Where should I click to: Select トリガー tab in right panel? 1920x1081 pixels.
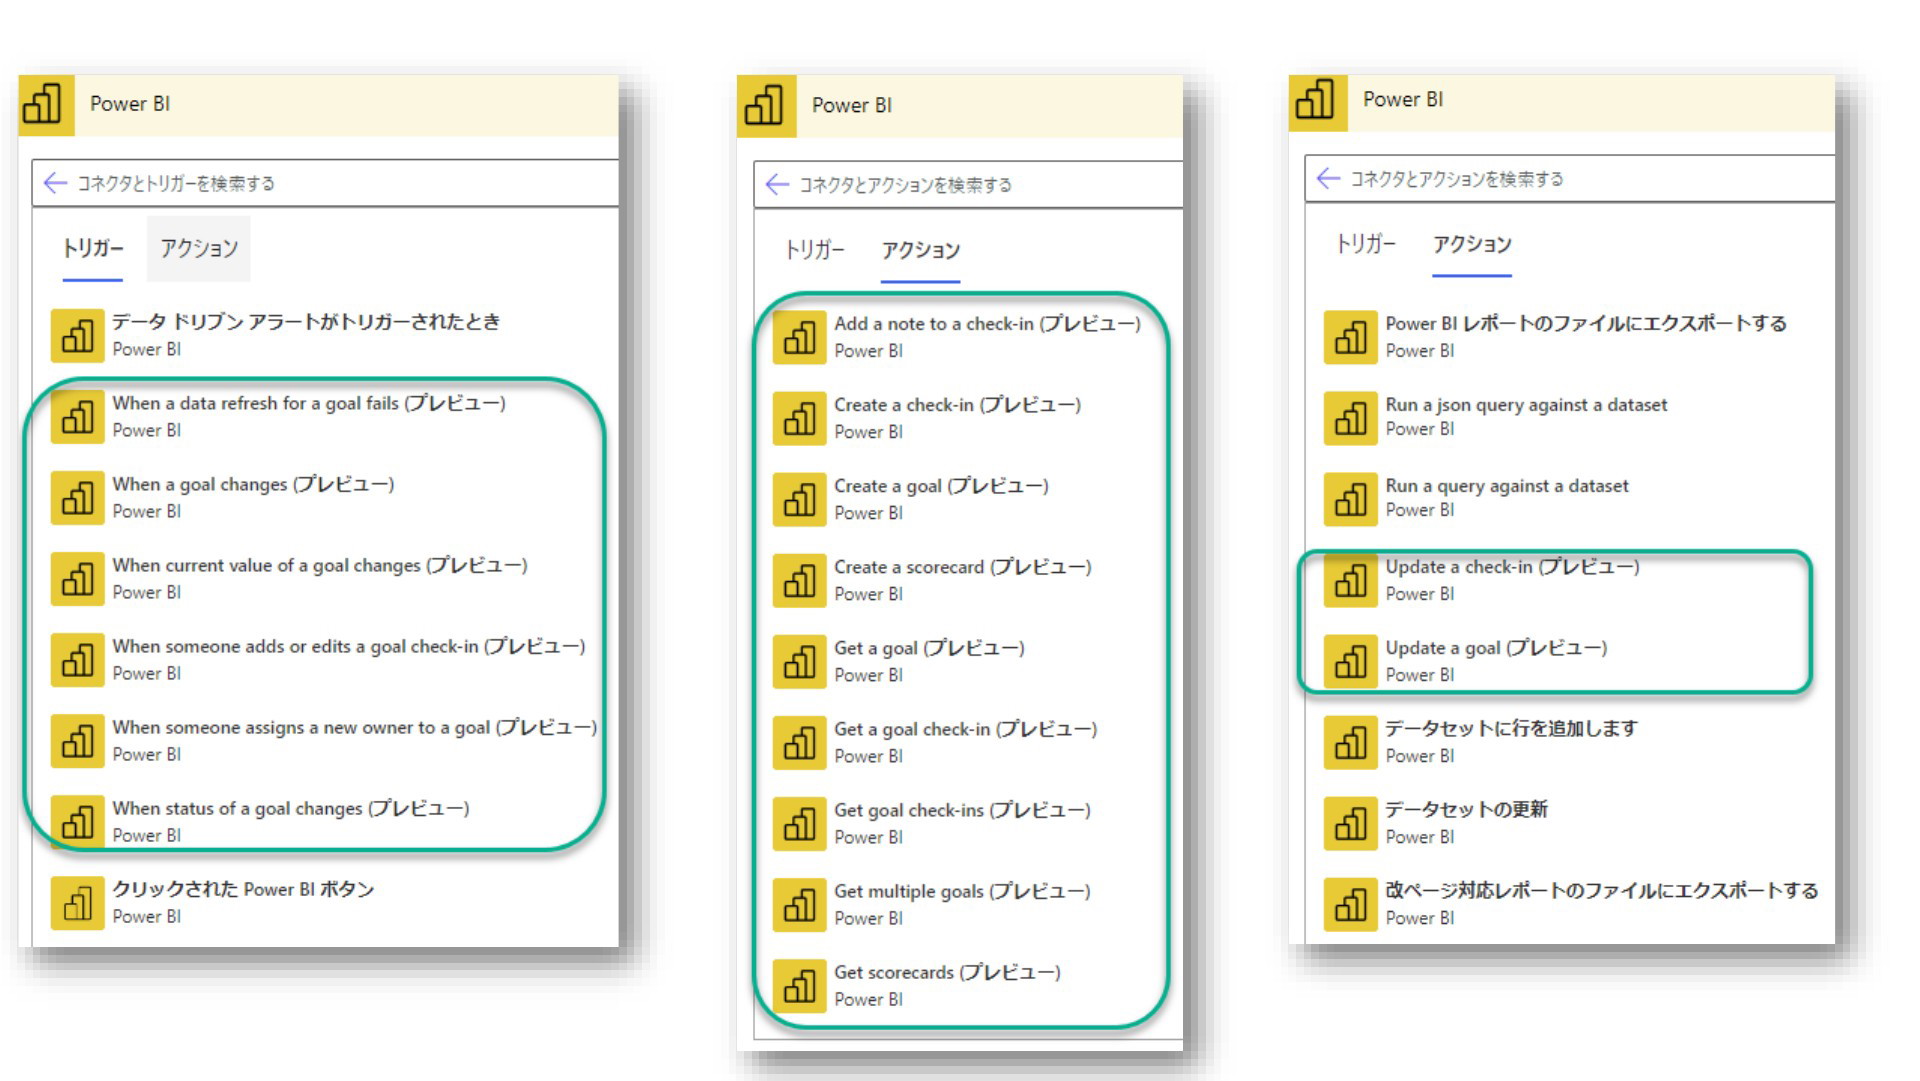tap(1365, 244)
